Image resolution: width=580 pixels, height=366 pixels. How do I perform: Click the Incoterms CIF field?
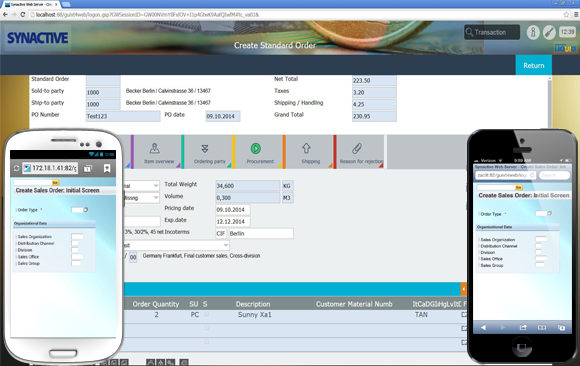click(221, 233)
